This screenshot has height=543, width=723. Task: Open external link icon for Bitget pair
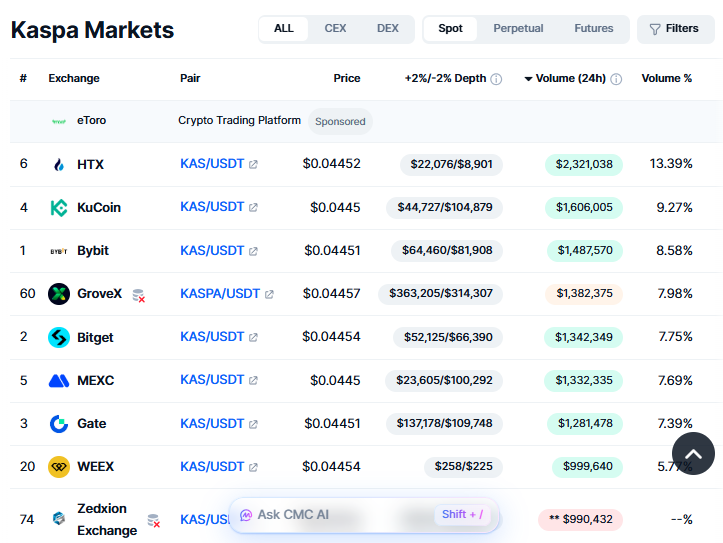pyautogui.click(x=253, y=337)
